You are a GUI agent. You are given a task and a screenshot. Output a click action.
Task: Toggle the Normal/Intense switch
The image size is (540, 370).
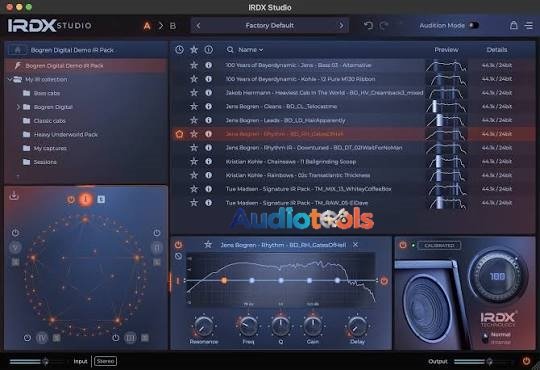pos(485,338)
